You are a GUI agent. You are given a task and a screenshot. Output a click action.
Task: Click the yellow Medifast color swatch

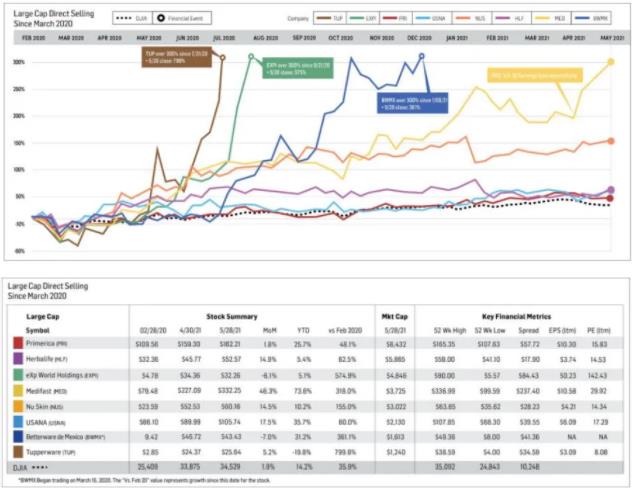18,391
